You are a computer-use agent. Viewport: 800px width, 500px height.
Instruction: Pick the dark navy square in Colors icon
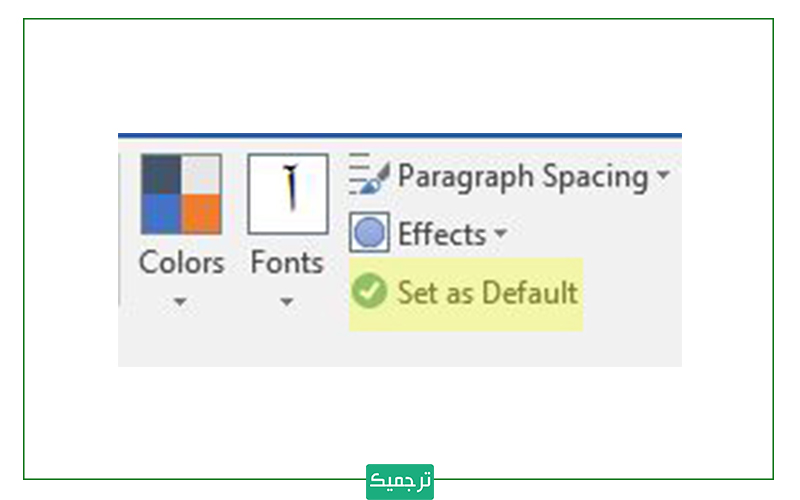pos(161,174)
